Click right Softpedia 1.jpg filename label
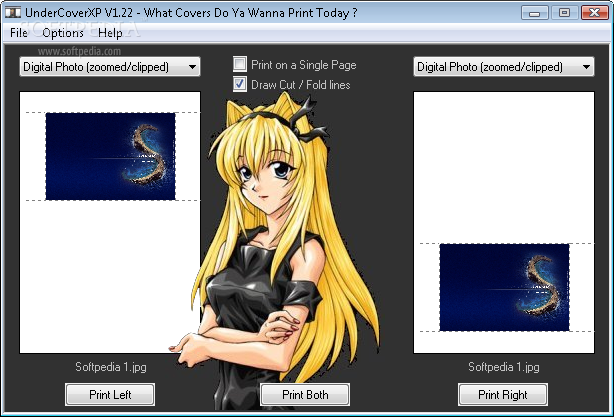This screenshot has height=417, width=614. (504, 367)
